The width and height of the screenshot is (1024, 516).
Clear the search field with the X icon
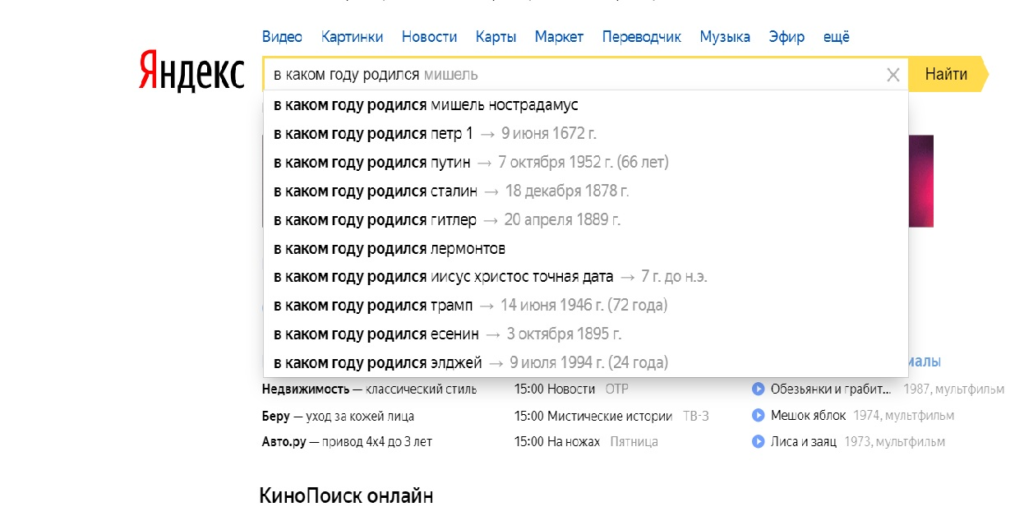[893, 75]
